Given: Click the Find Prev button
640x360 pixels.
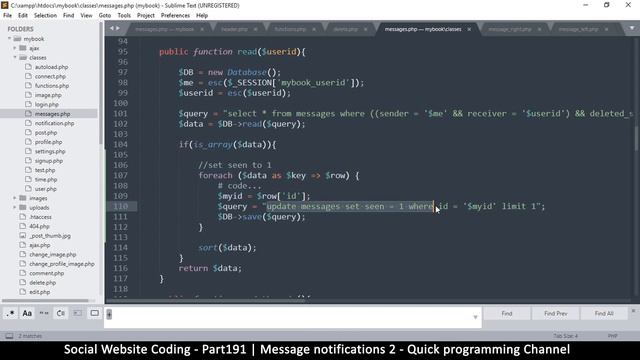Looking at the screenshot, I should [x=556, y=313].
